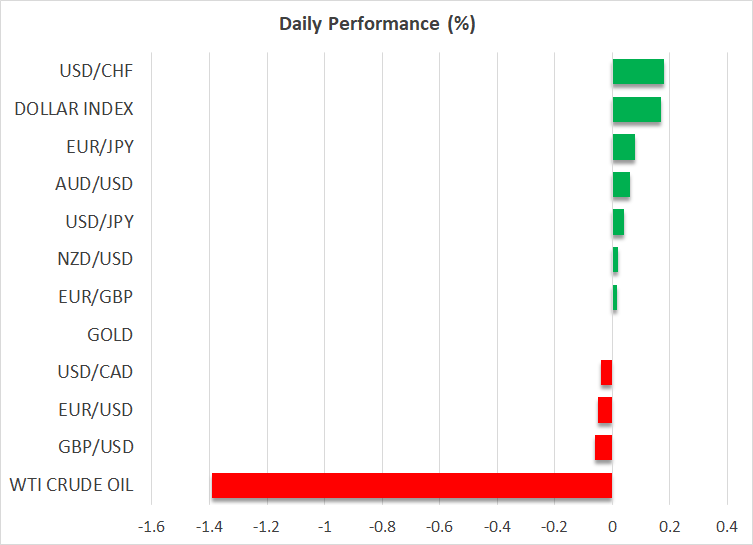Click the USD/JPY green bar
This screenshot has width=753, height=545.
coord(618,222)
